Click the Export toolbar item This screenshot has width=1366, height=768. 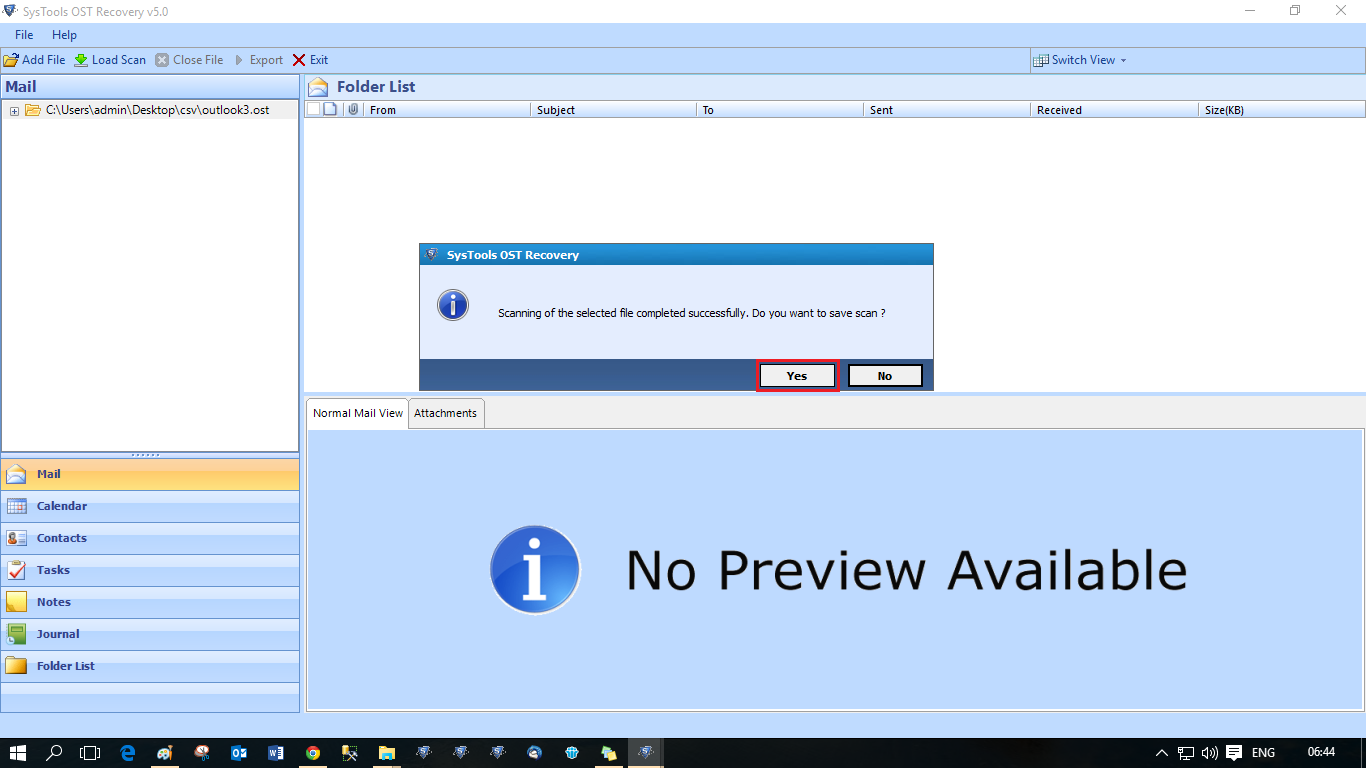258,60
